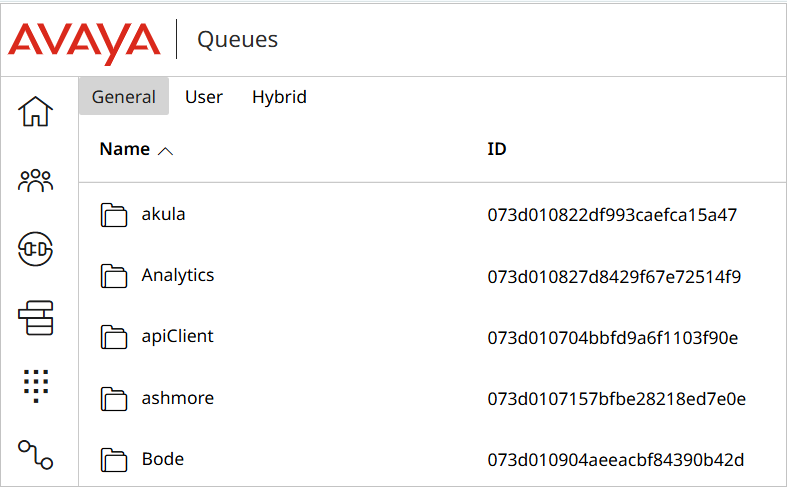The width and height of the screenshot is (787, 487).
Task: Open the Home icon in sidebar
Action: 36,111
